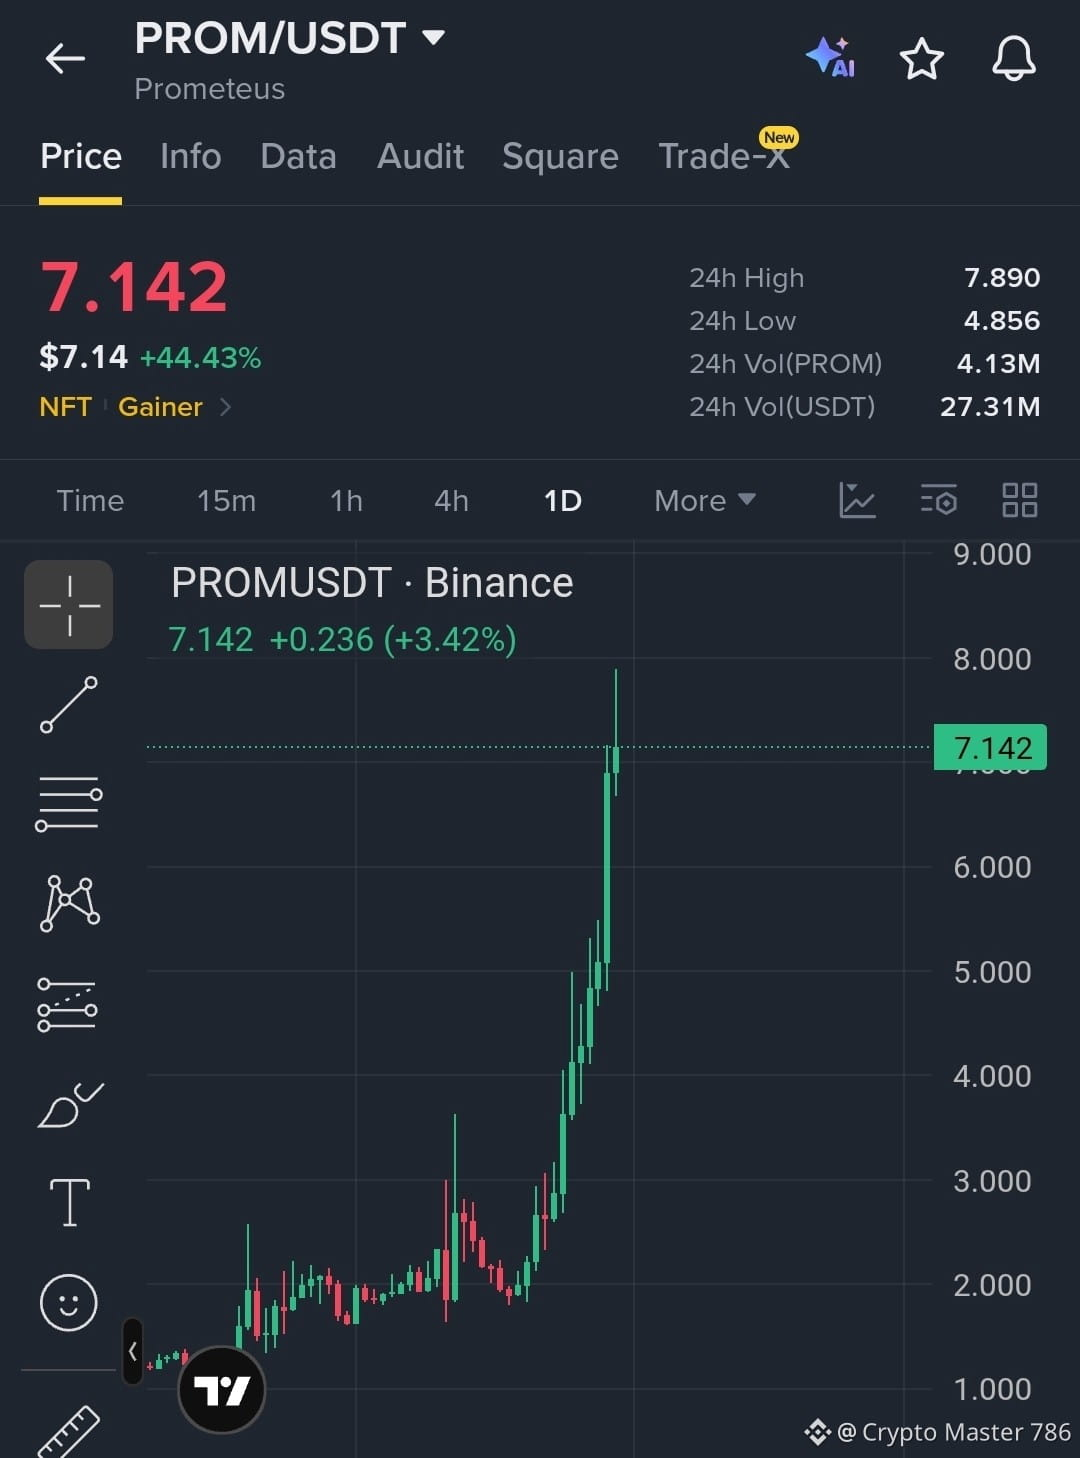This screenshot has width=1080, height=1458.
Task: Click the 9.000 price axis label
Action: pos(992,555)
